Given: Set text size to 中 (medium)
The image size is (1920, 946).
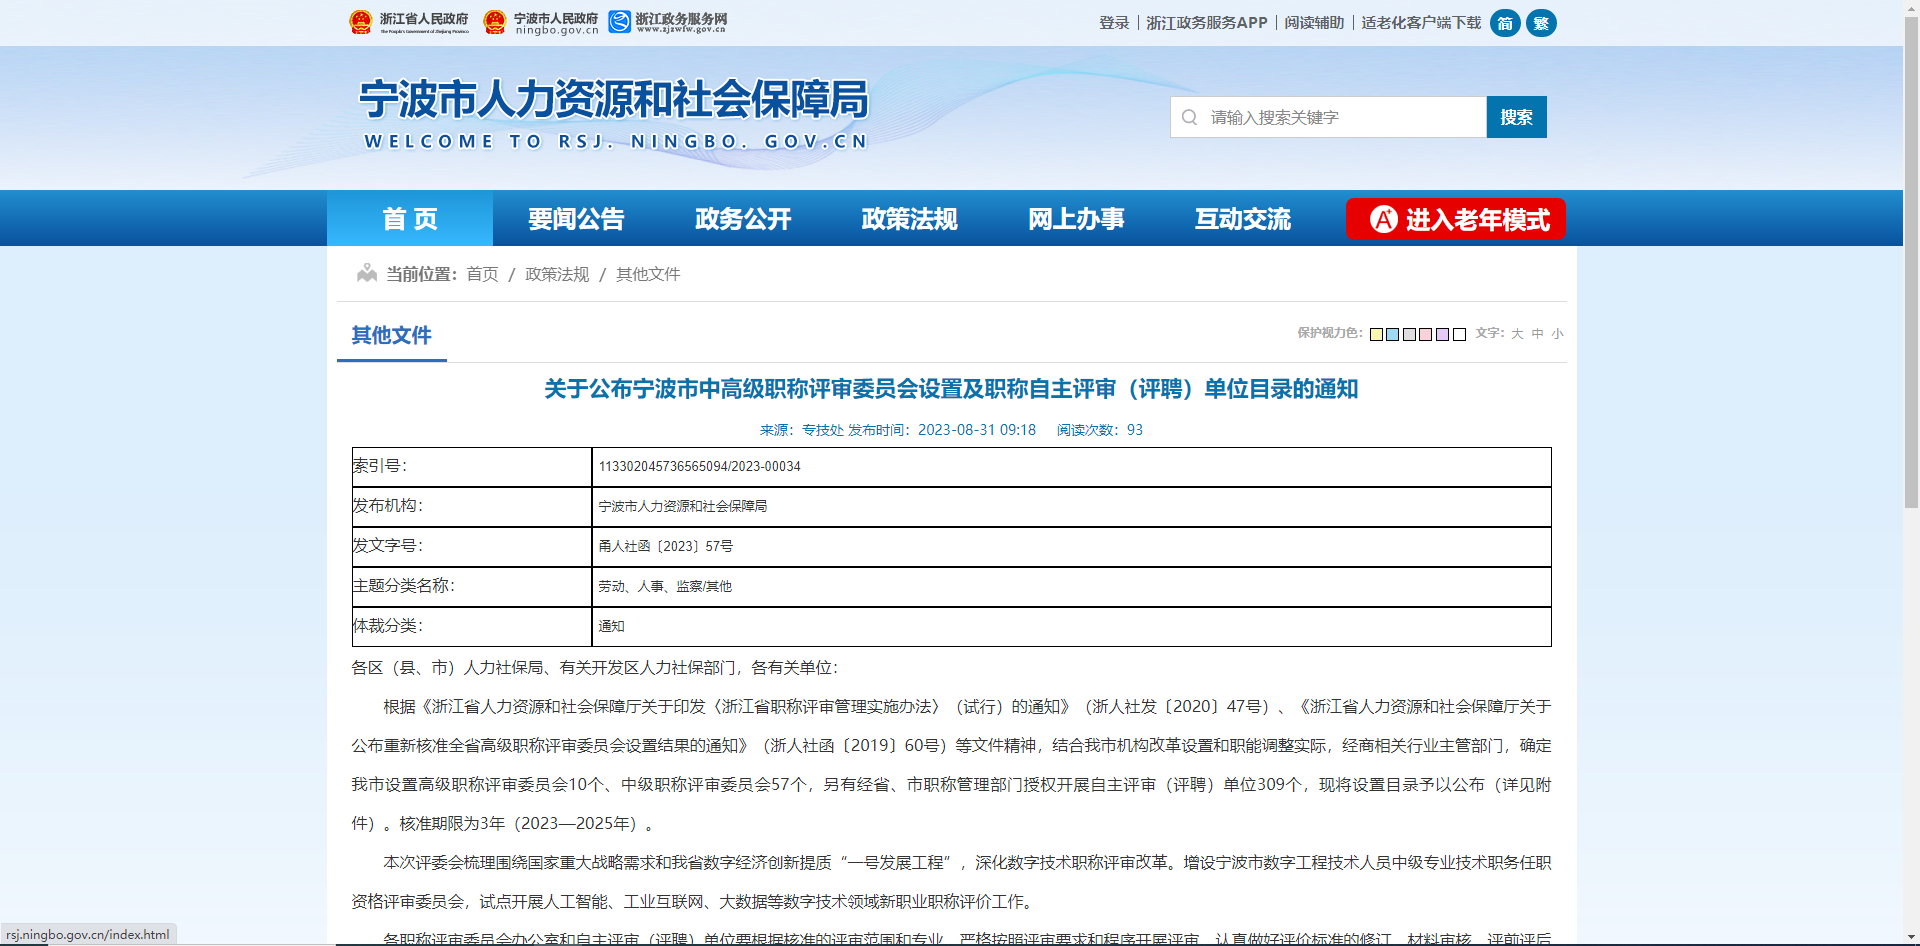Looking at the screenshot, I should (1537, 334).
